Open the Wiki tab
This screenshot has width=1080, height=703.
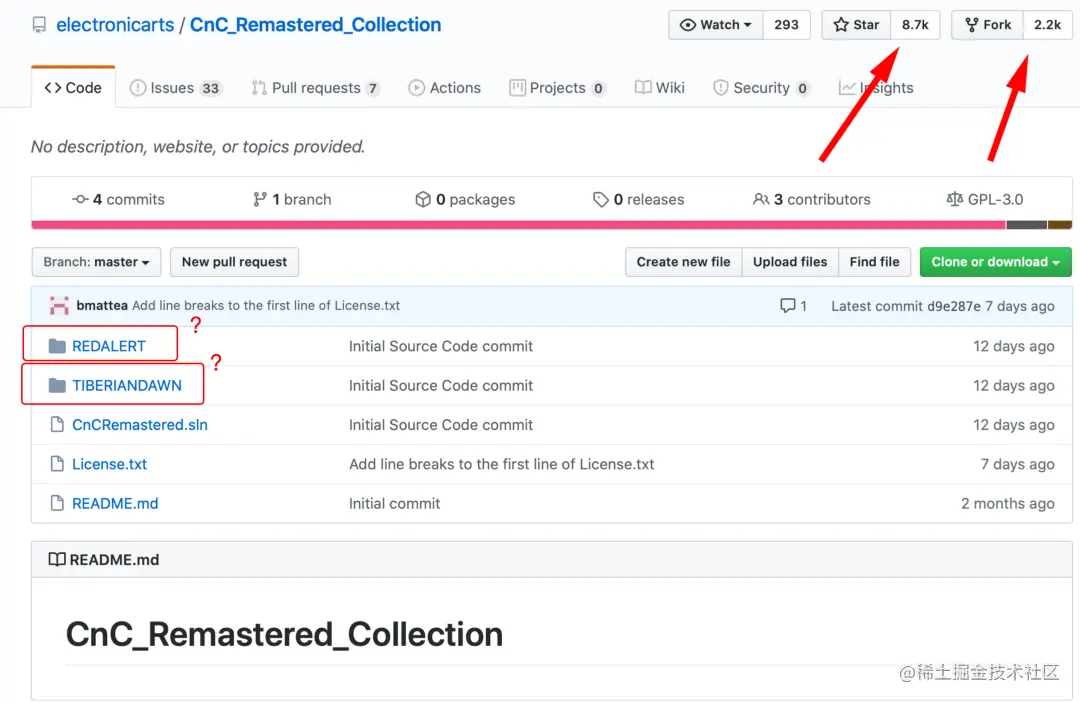(659, 88)
